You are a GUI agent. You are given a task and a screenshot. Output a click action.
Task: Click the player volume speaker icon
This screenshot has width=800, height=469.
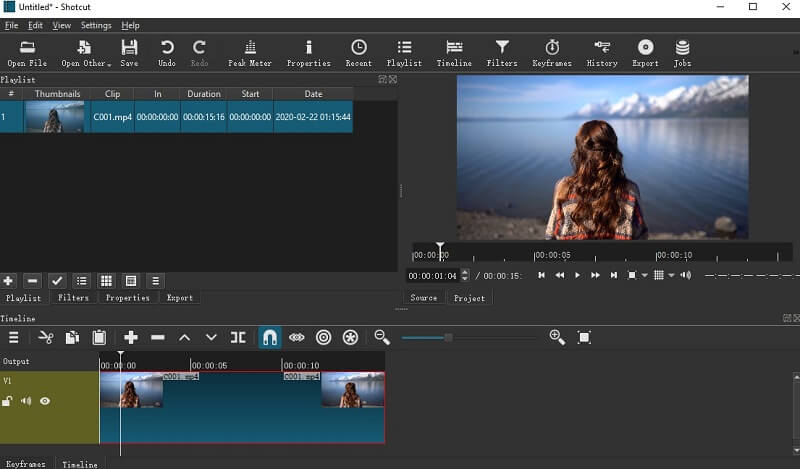(x=686, y=275)
